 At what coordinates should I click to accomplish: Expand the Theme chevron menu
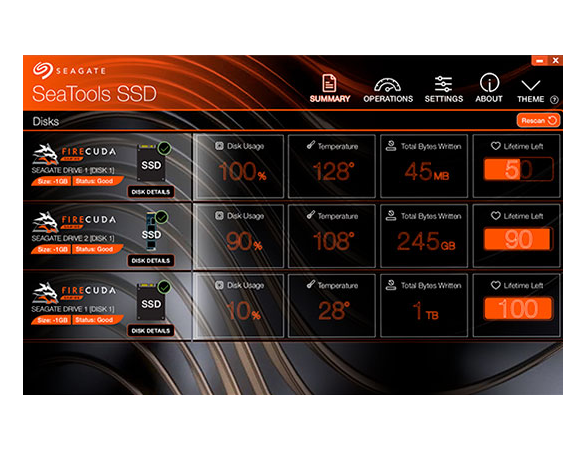pyautogui.click(x=531, y=85)
